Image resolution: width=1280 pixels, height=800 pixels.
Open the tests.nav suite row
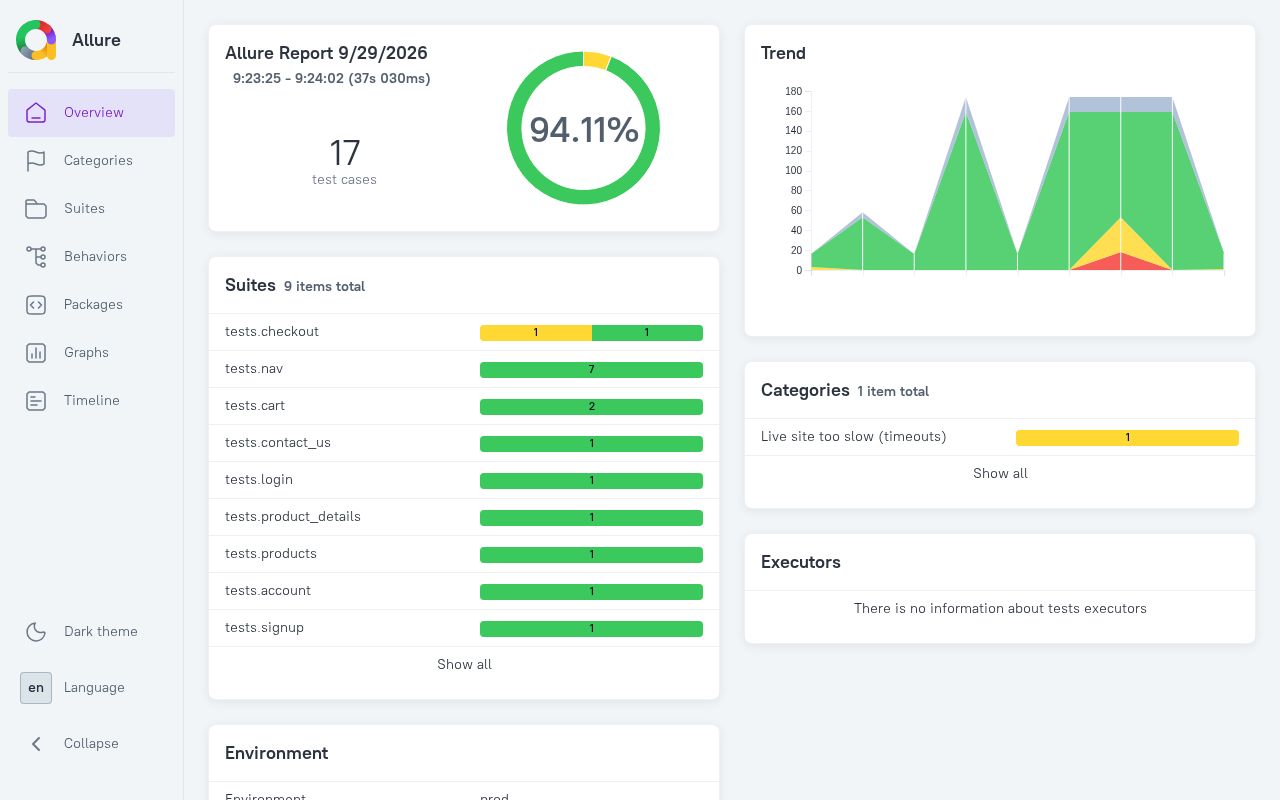pyautogui.click(x=464, y=369)
